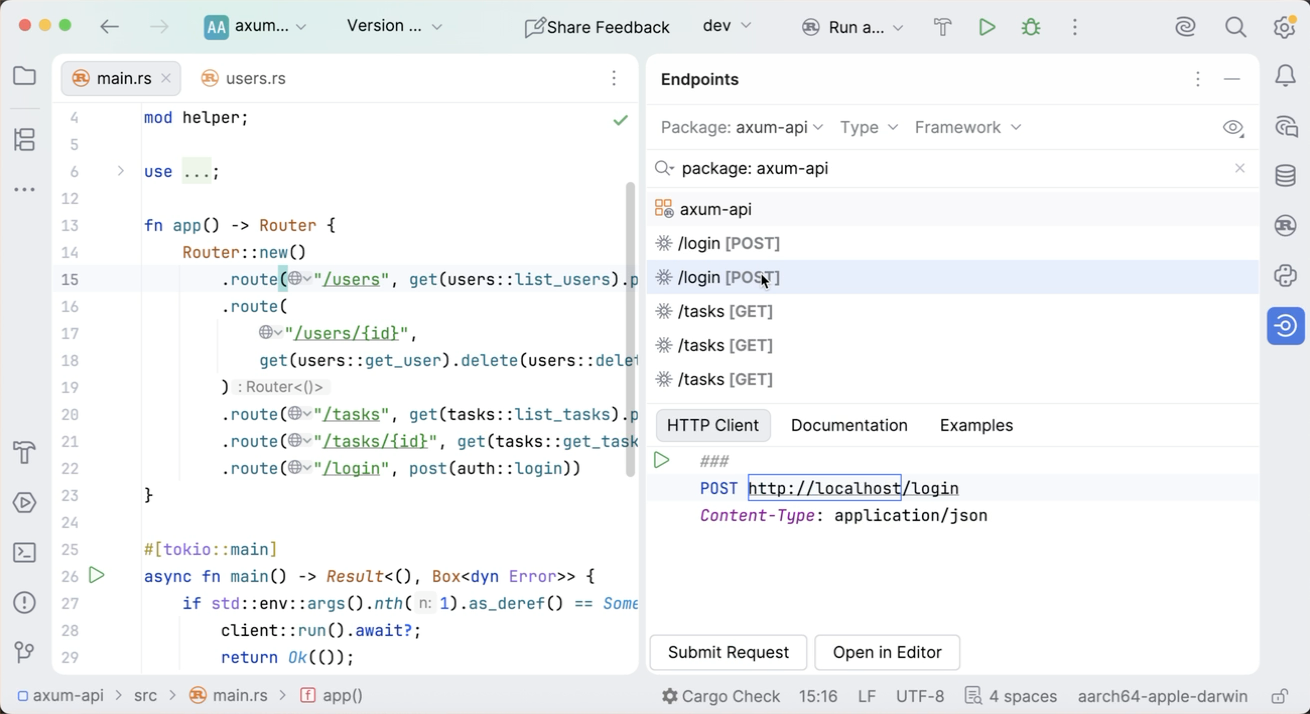Toggle the Endpoints tool window button
The height and width of the screenshot is (714, 1310).
coord(1286,326)
